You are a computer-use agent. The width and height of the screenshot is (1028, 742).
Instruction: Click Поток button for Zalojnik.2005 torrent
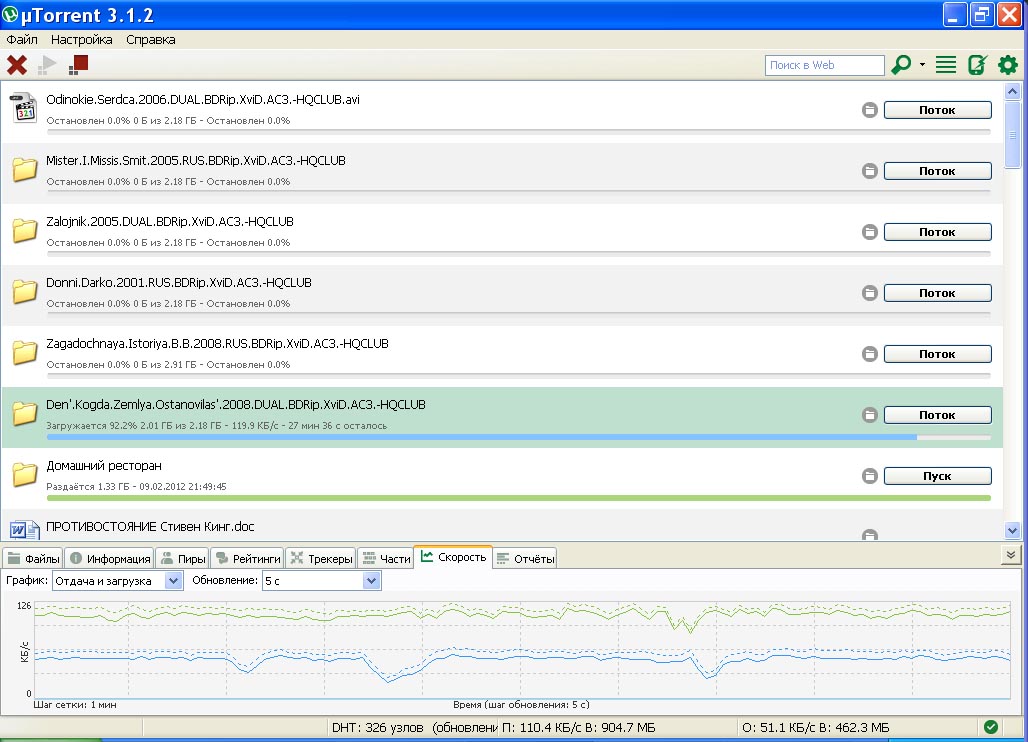938,232
